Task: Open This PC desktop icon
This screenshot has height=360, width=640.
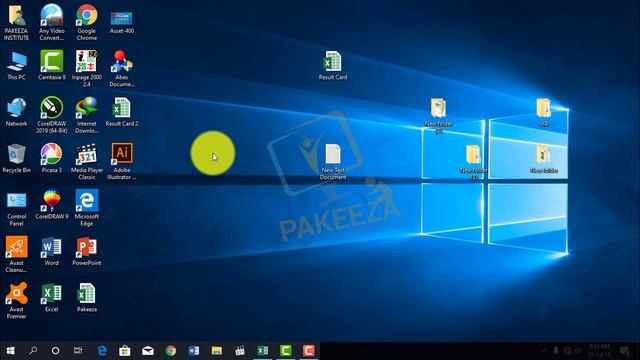Action: 16,65
